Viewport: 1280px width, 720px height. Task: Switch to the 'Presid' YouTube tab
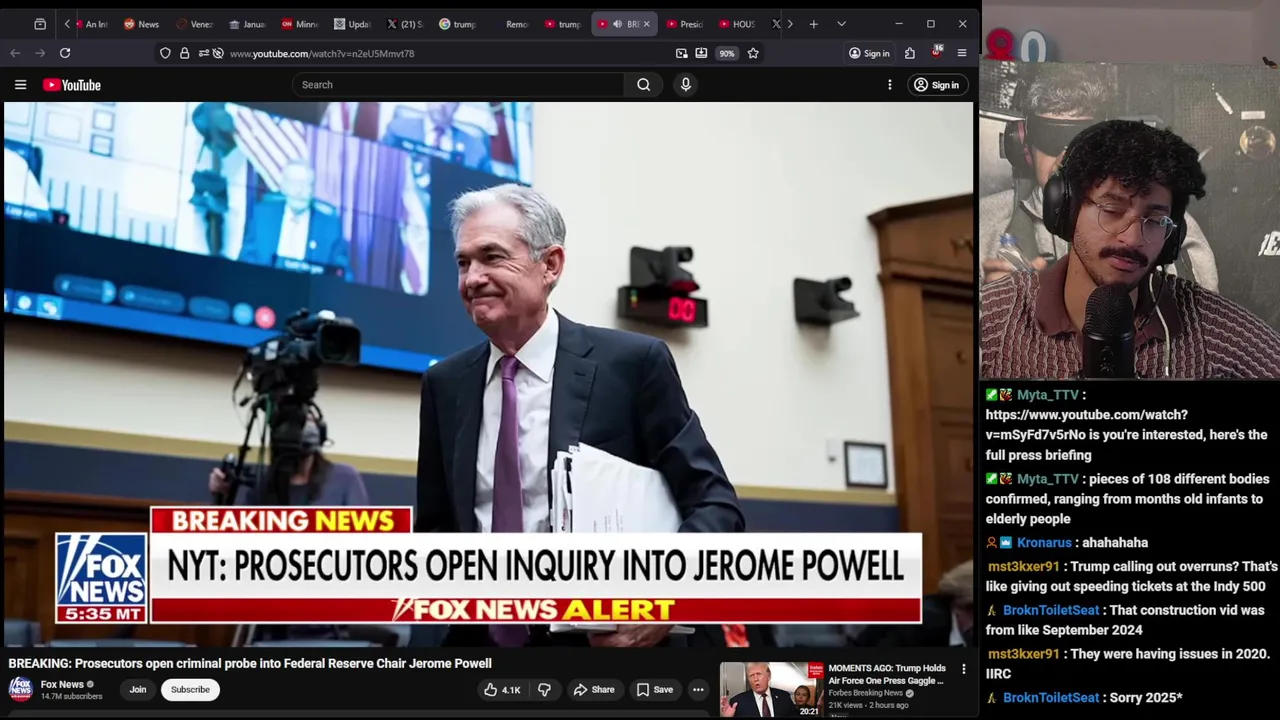685,24
